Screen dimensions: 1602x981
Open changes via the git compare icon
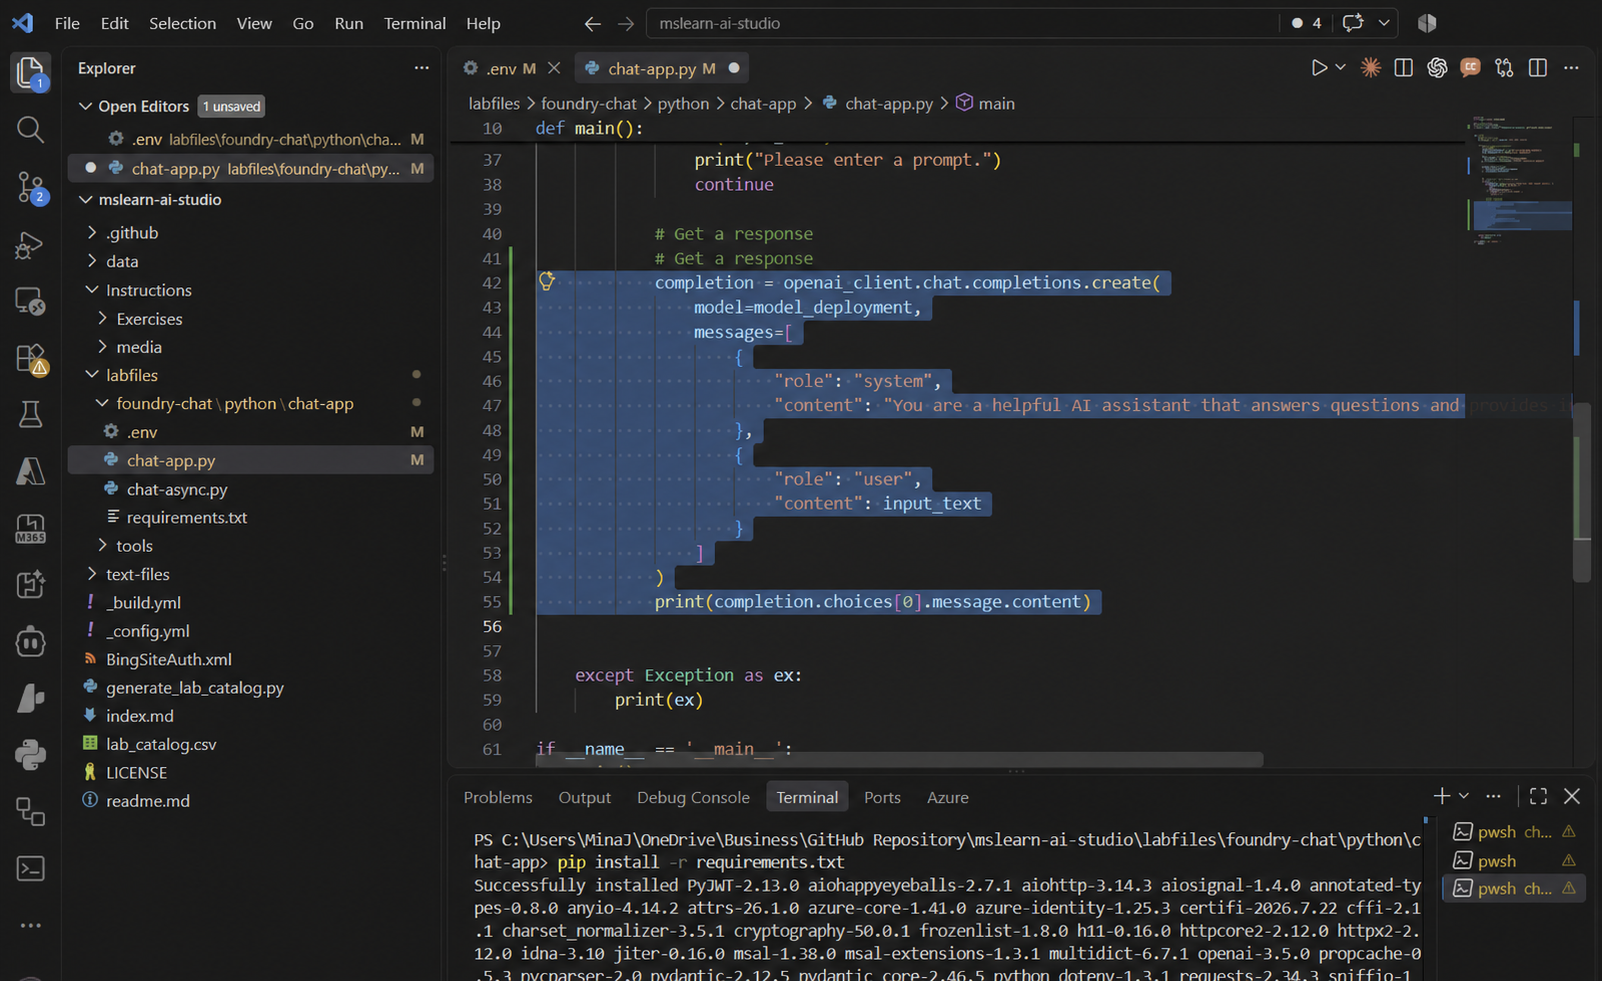pos(1504,68)
